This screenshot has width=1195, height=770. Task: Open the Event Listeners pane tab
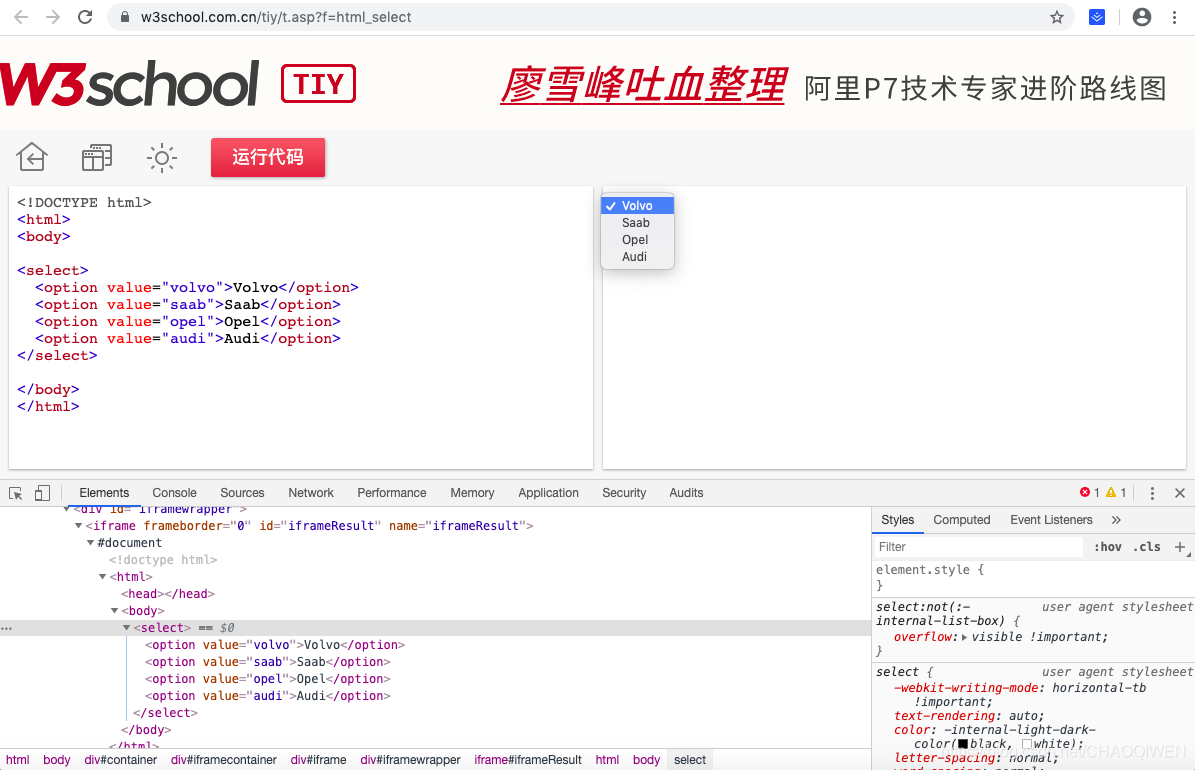click(1052, 520)
